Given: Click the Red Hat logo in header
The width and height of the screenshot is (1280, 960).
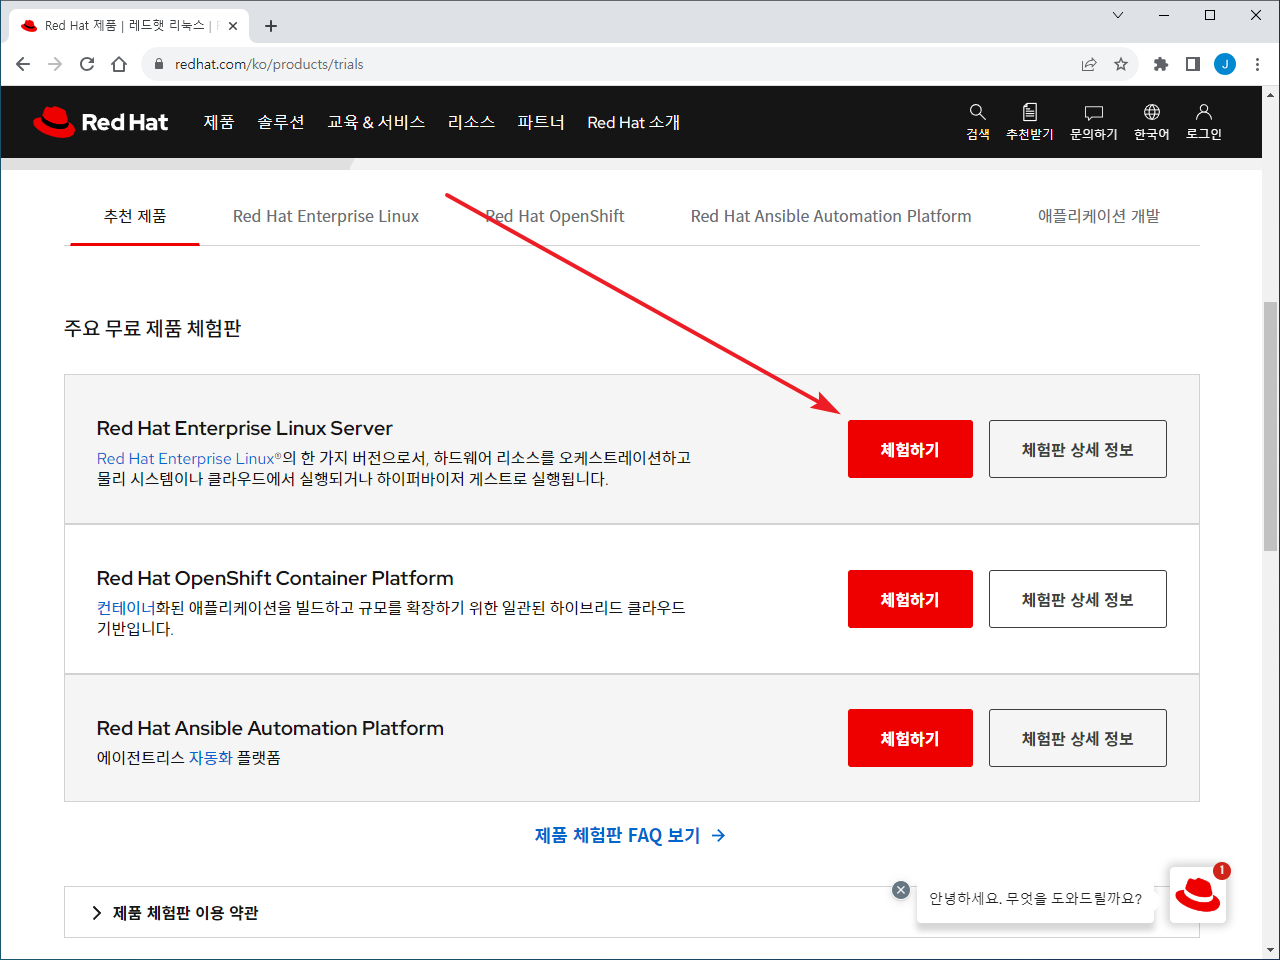Looking at the screenshot, I should pos(100,122).
